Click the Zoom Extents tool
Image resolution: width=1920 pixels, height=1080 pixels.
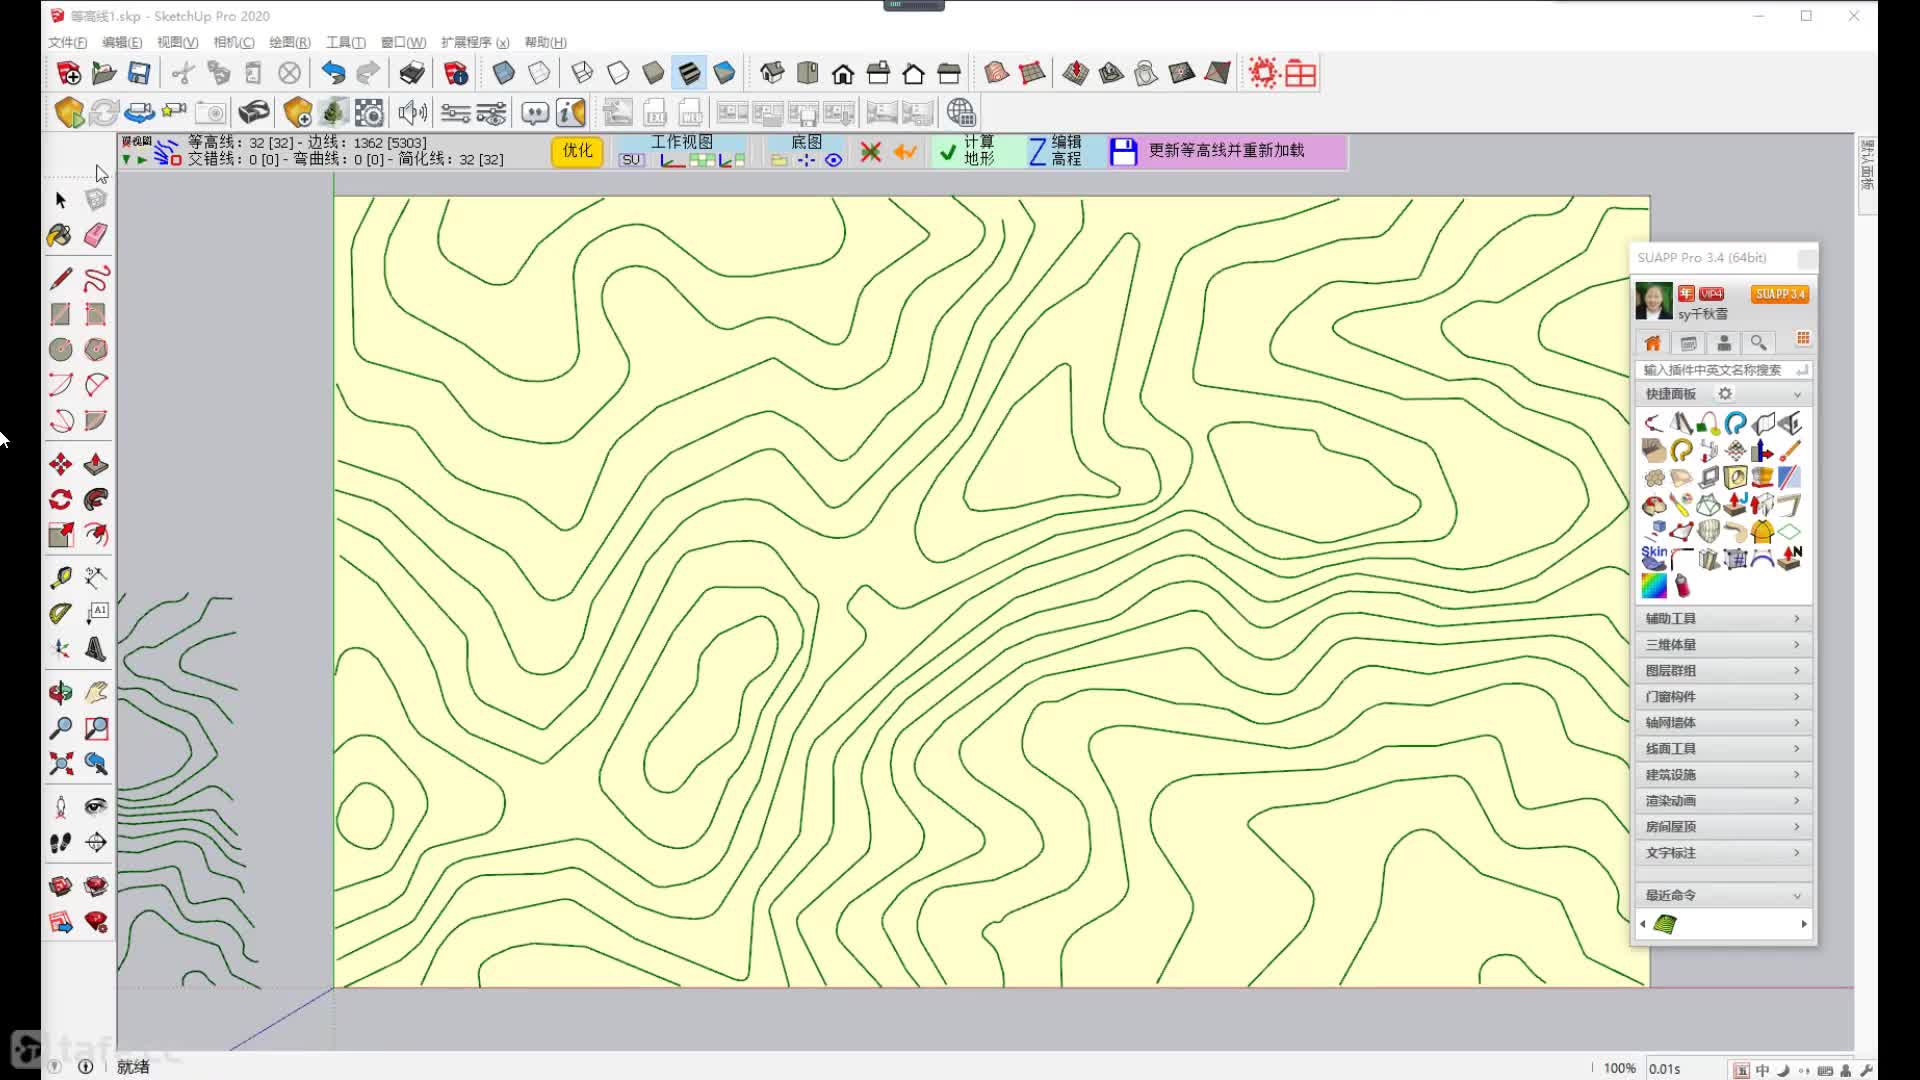(x=61, y=764)
